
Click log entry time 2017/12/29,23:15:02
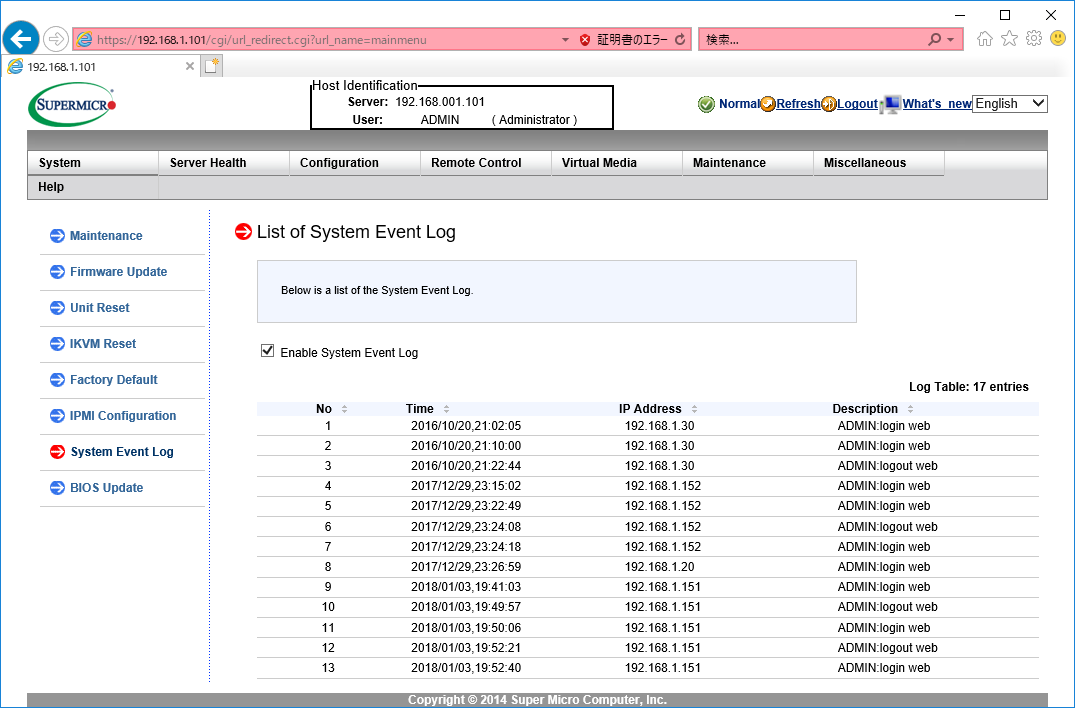point(466,486)
